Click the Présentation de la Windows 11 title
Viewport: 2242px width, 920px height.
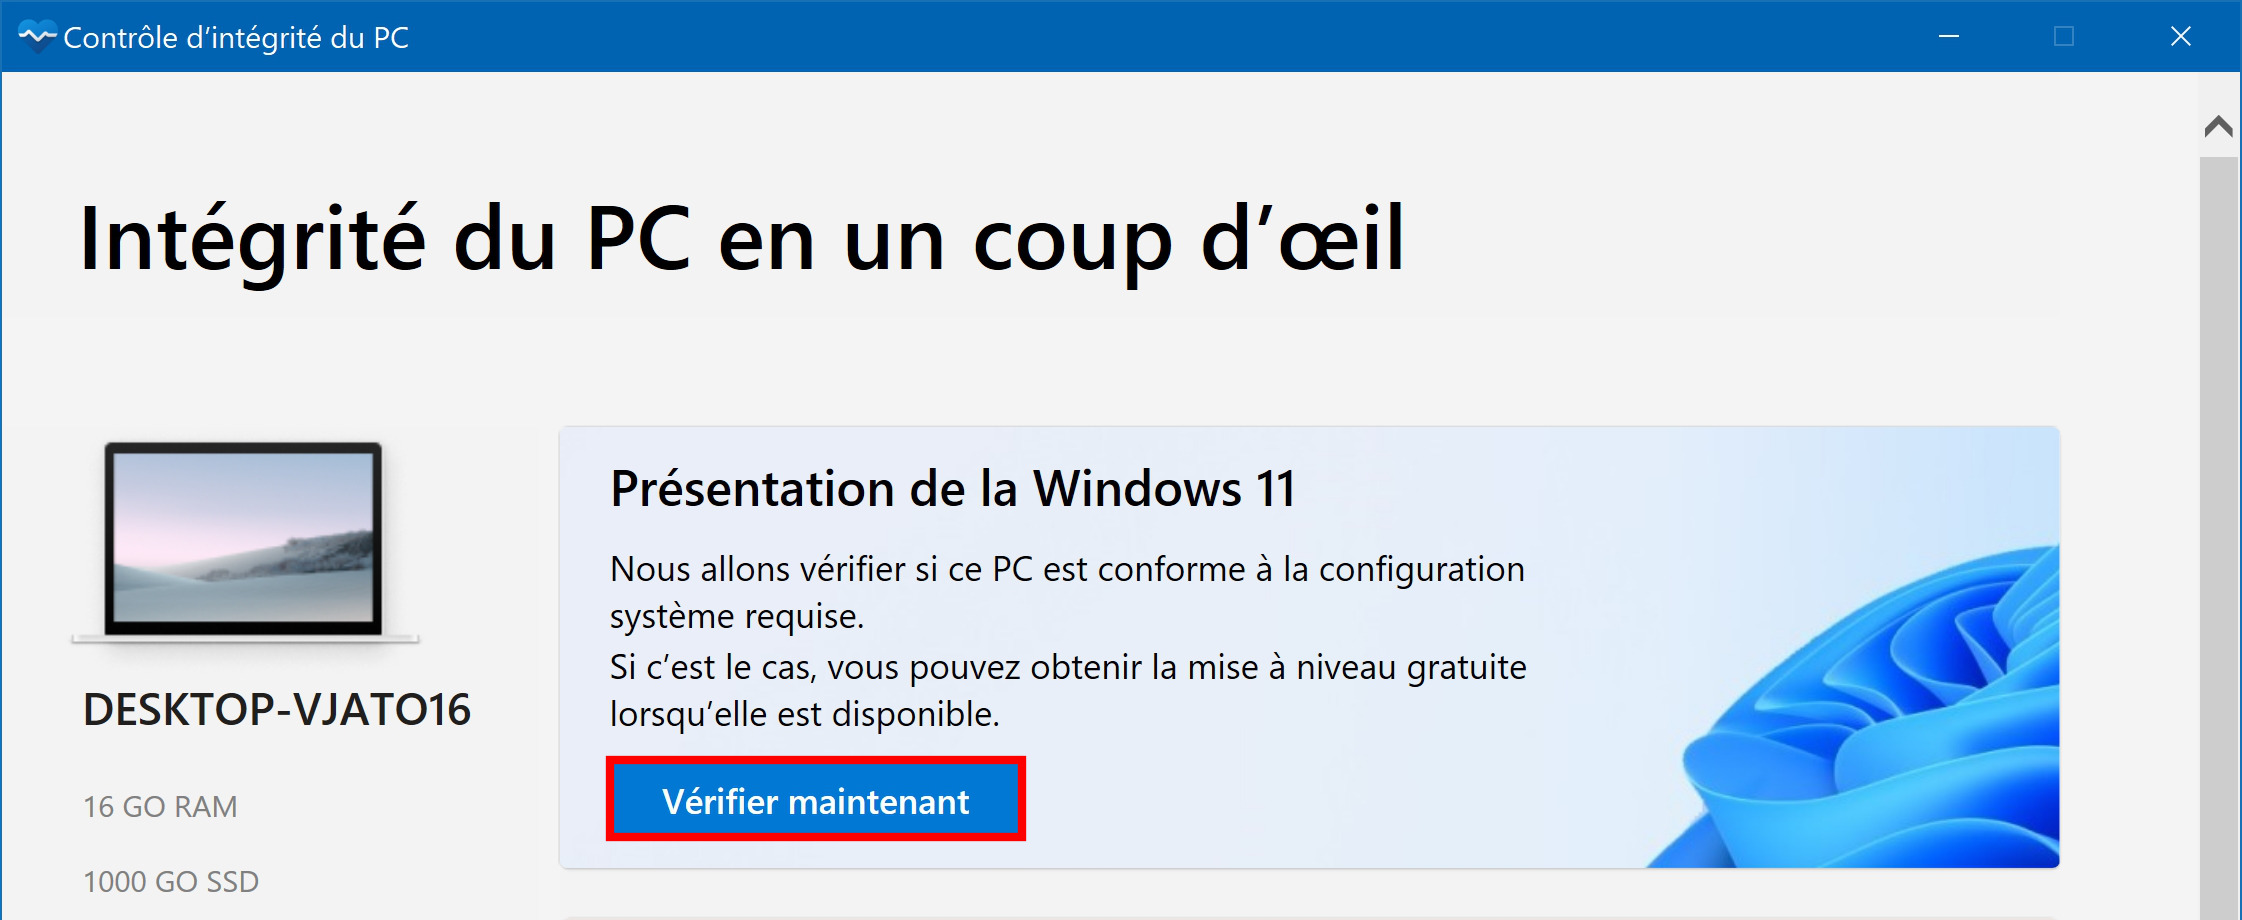(x=953, y=489)
